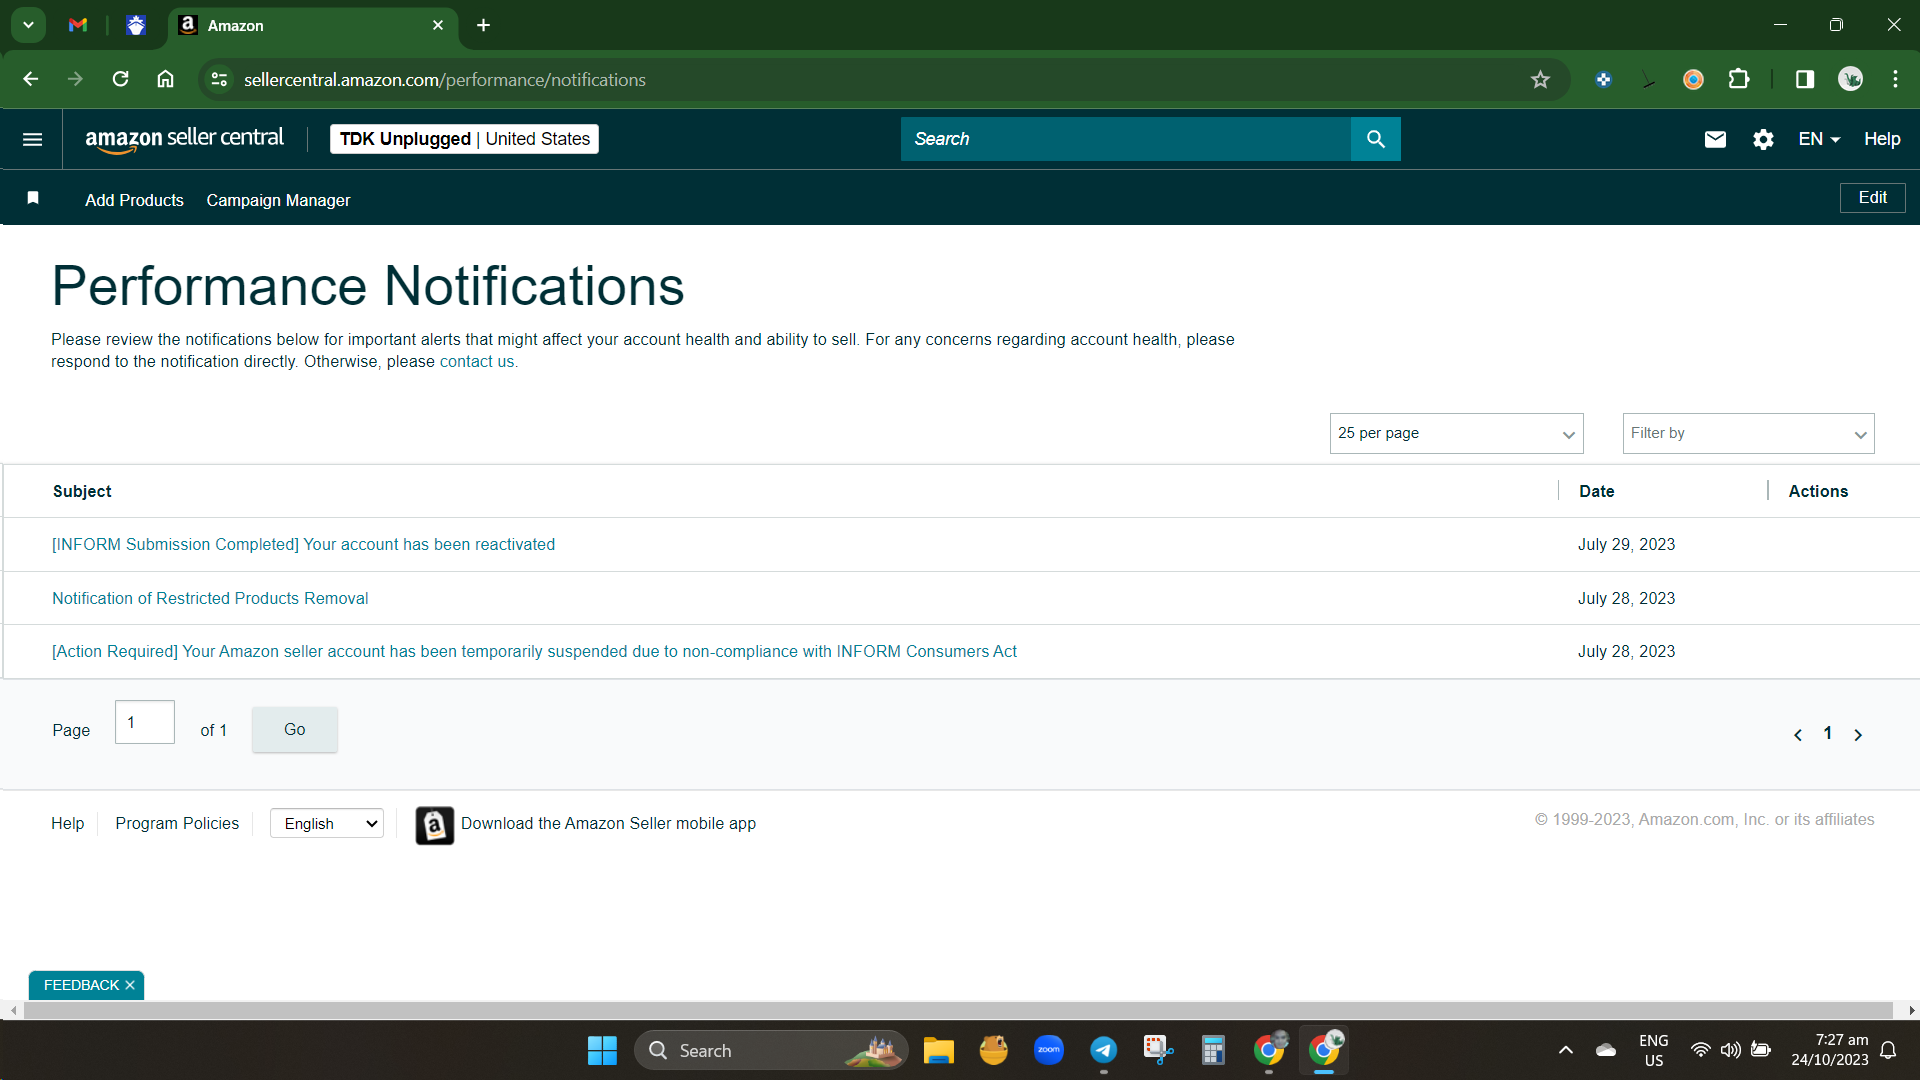Open the Action Required suspension notification
Screen dimensions: 1920x1080
[534, 652]
